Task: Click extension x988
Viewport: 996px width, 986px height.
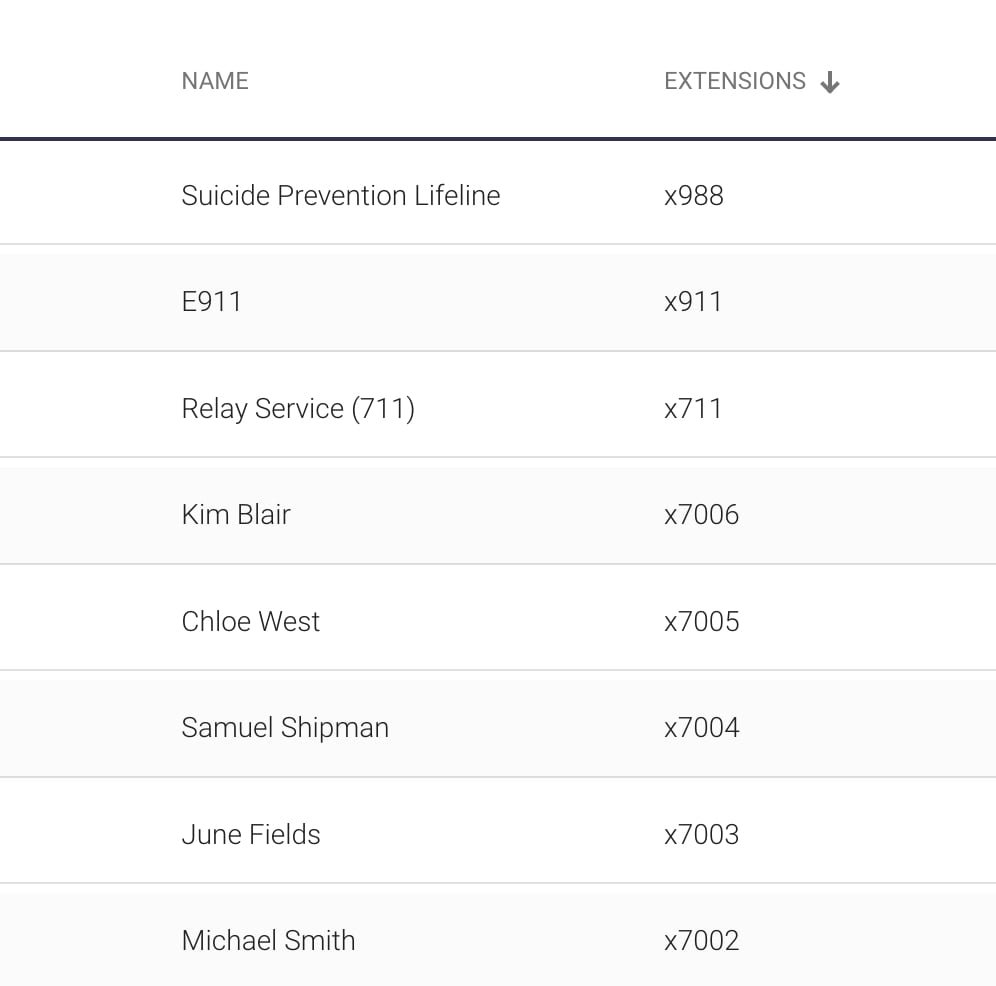Action: (694, 196)
